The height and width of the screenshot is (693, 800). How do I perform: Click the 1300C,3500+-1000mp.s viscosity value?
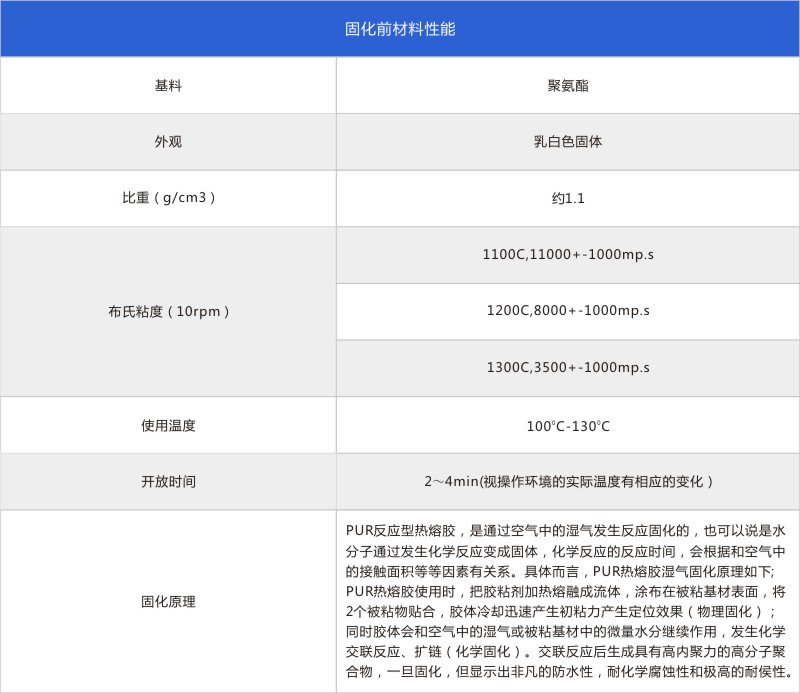click(568, 367)
